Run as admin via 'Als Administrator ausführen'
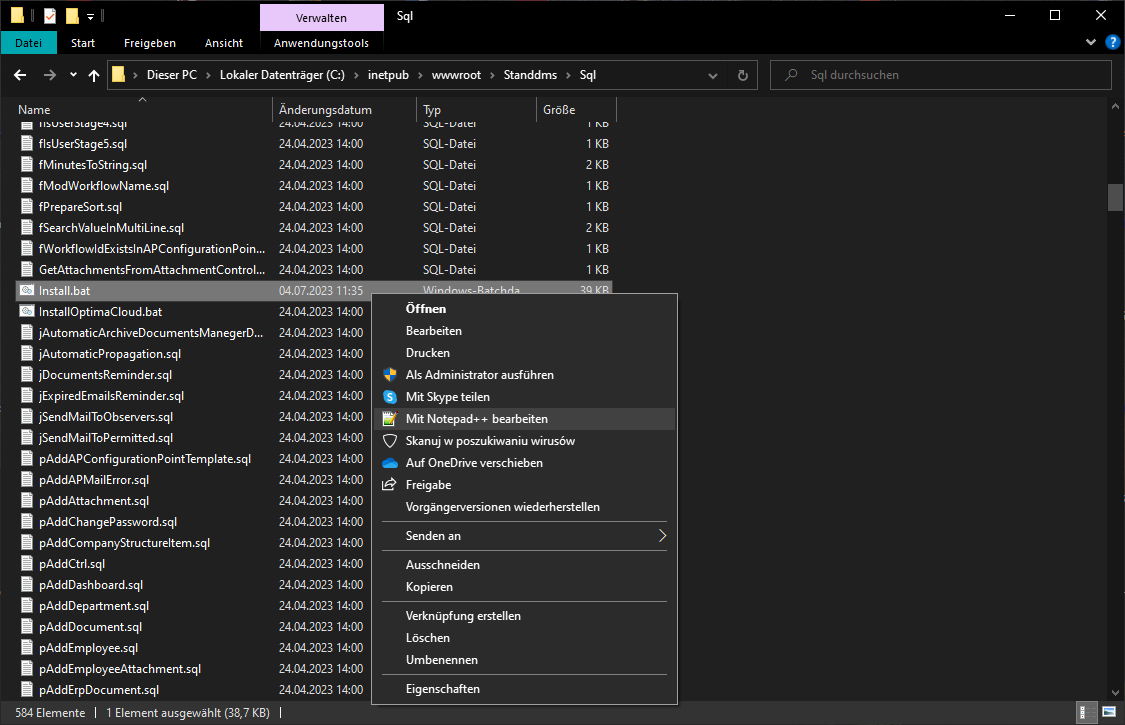This screenshot has height=725, width=1125. click(x=479, y=375)
